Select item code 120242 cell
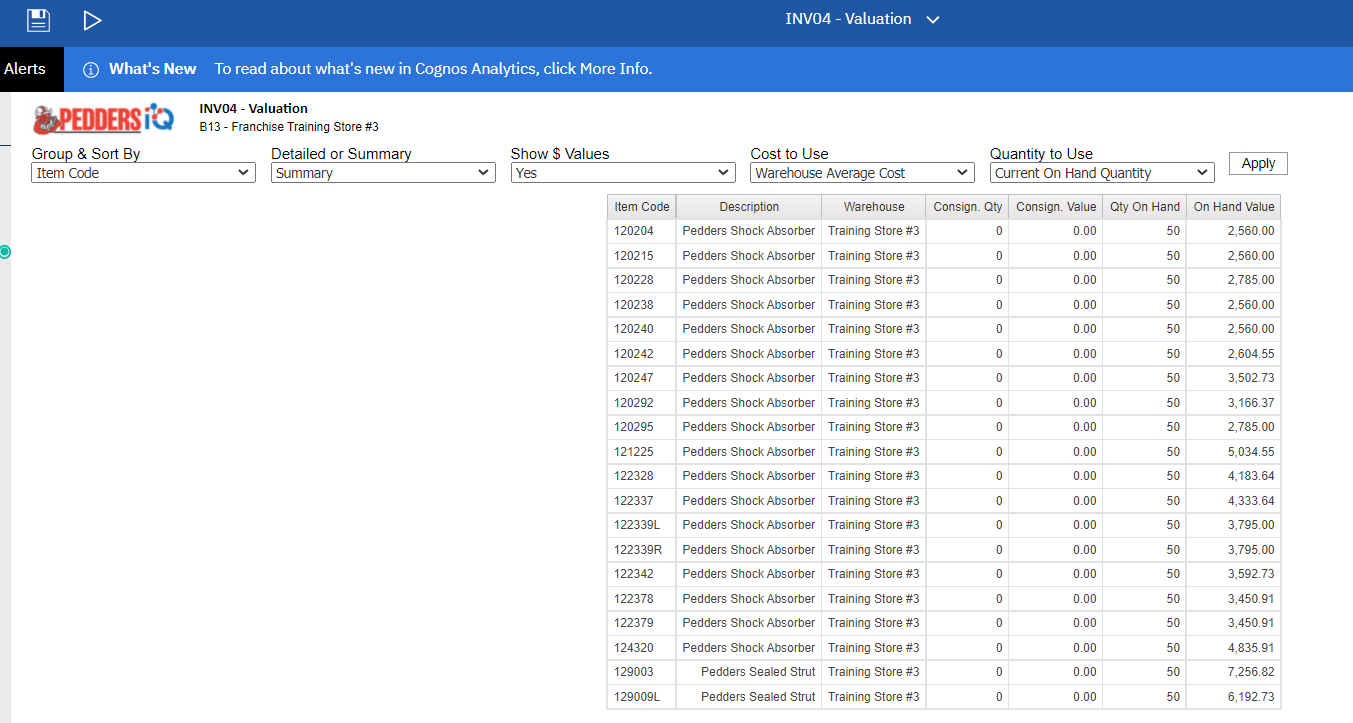This screenshot has width=1353, height=723. tap(642, 354)
